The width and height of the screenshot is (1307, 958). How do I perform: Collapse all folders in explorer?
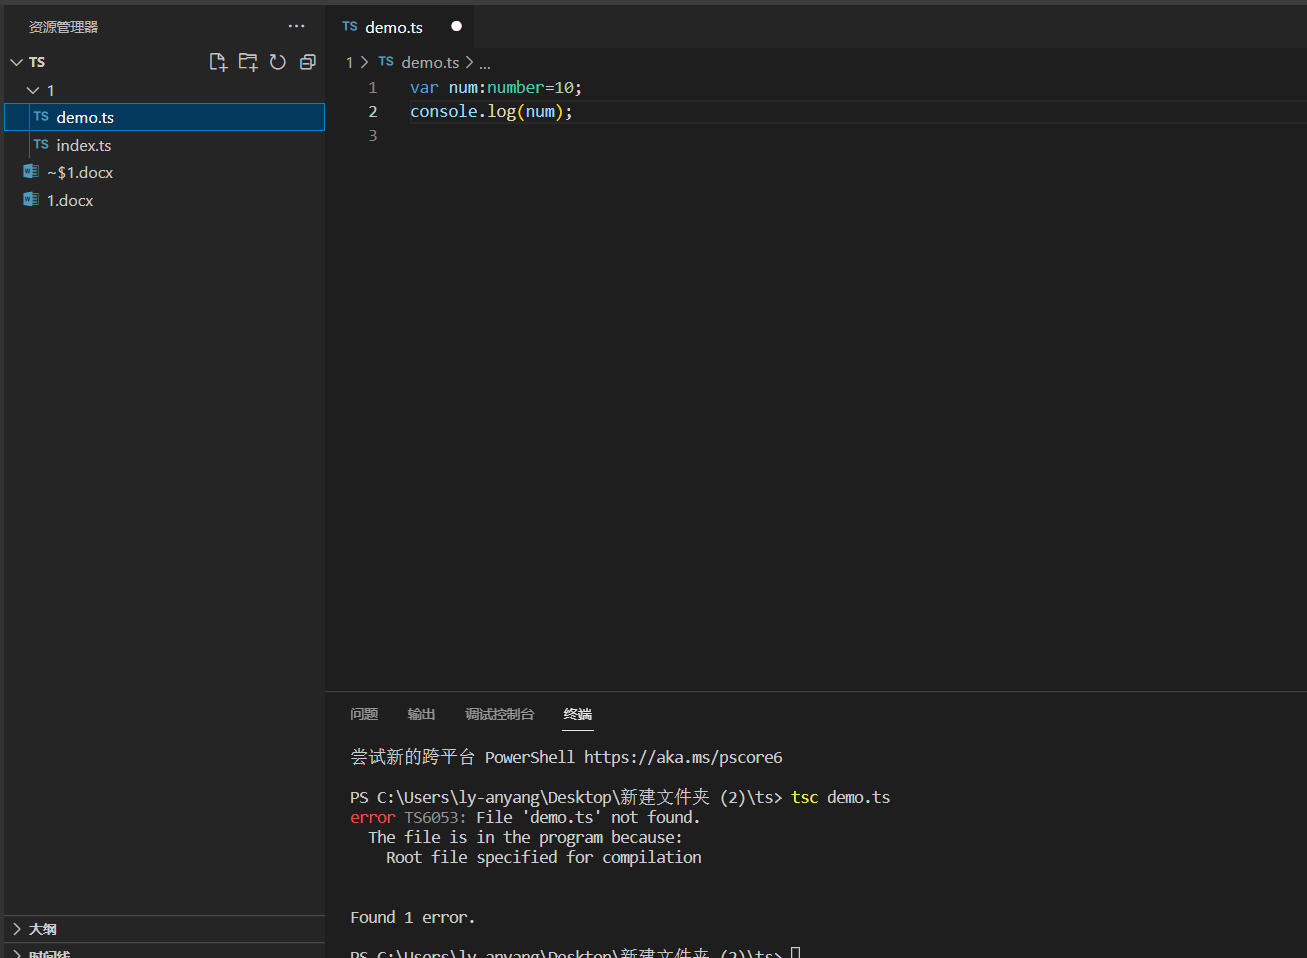tap(308, 62)
